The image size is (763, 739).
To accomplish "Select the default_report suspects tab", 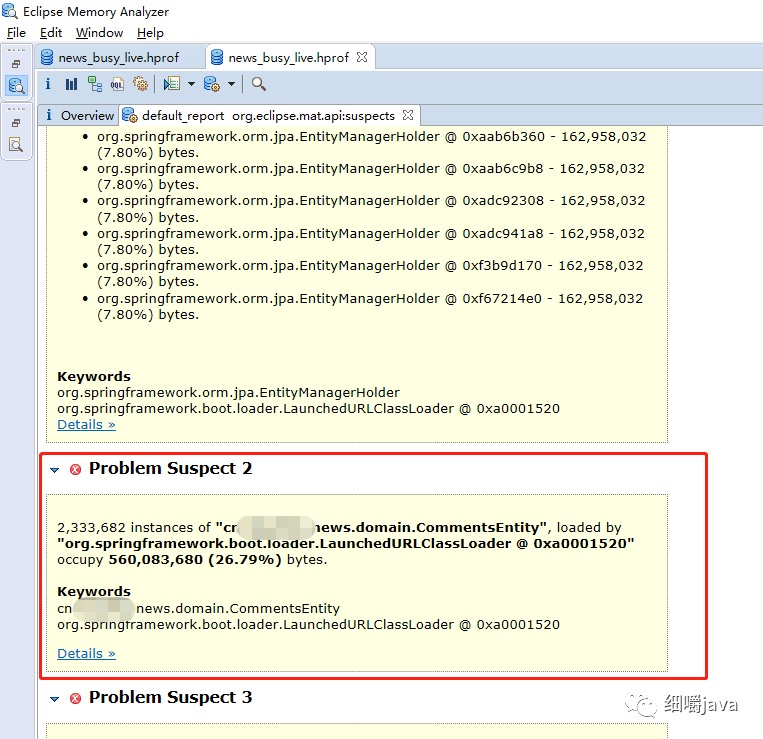I will (x=268, y=115).
